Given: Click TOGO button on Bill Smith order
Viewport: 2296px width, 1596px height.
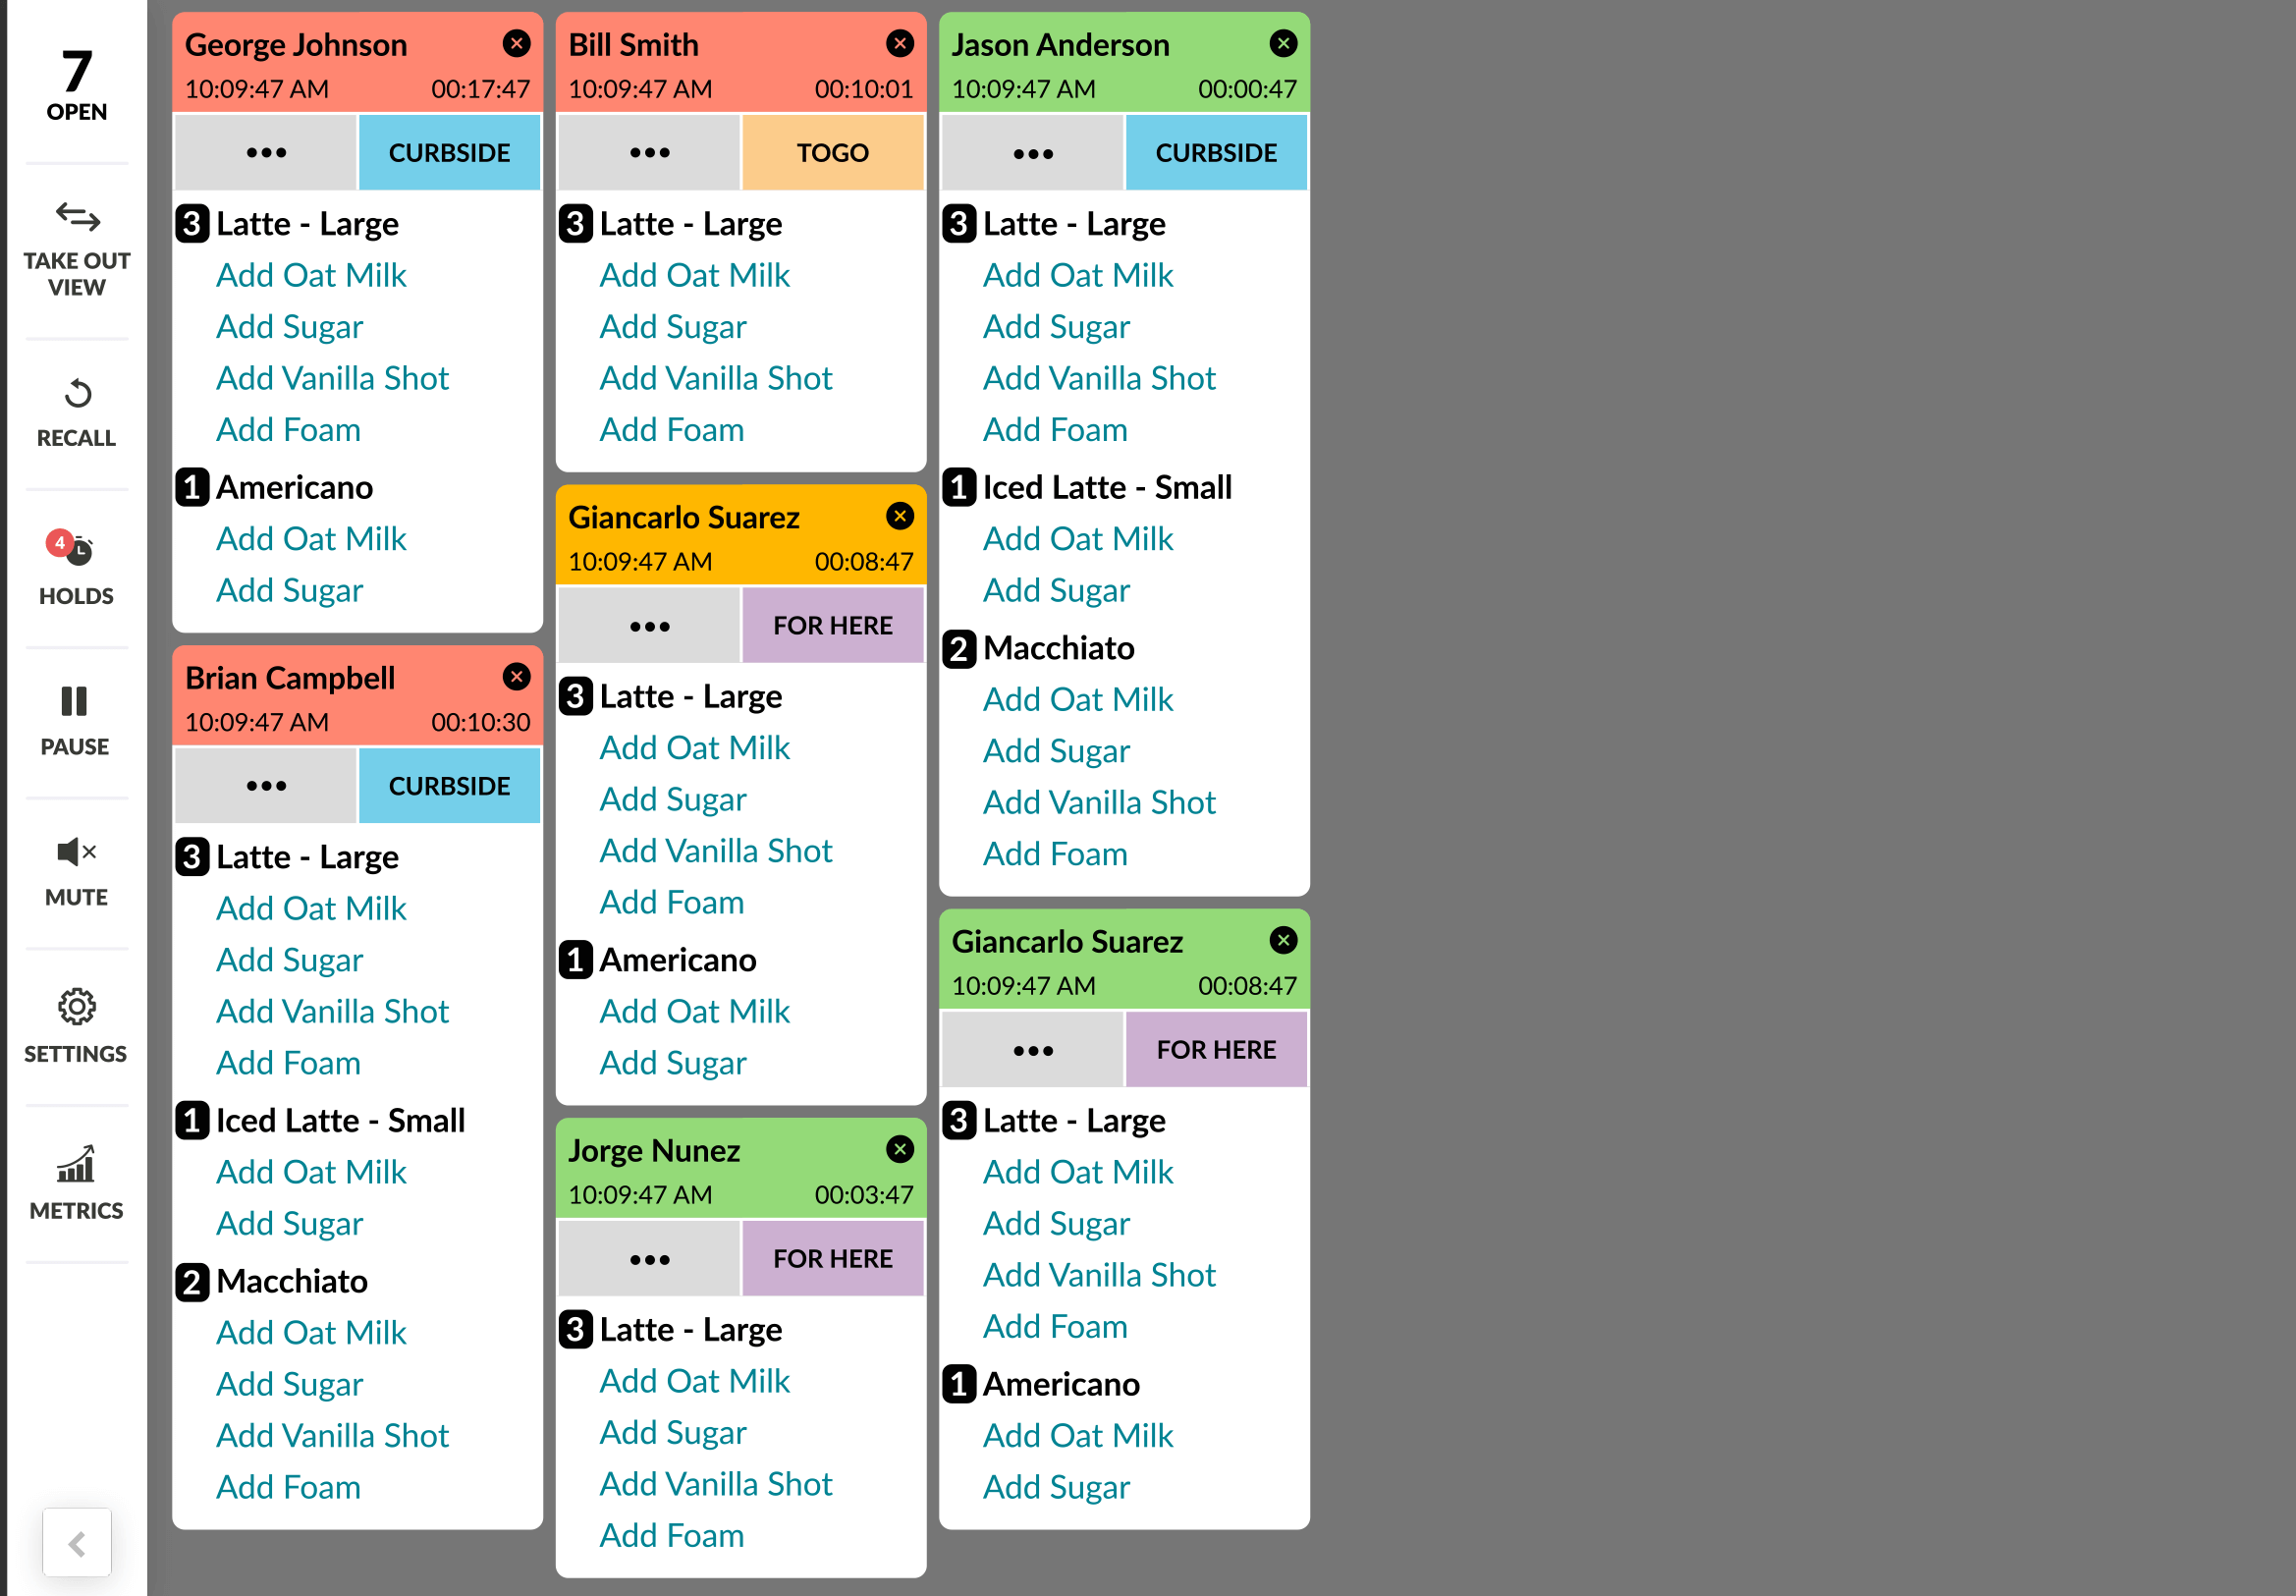Looking at the screenshot, I should click(x=832, y=153).
